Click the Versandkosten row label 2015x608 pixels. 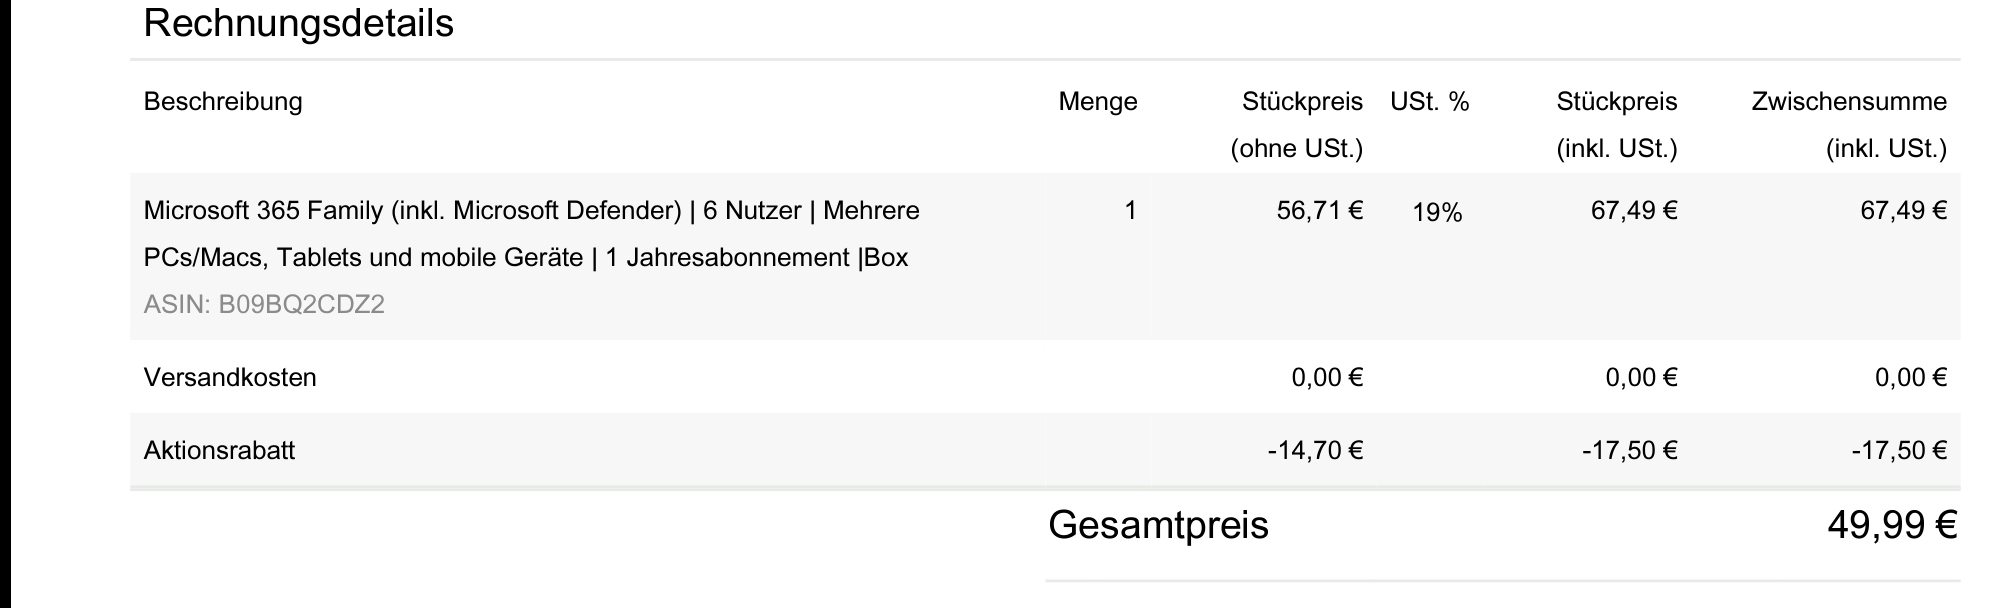click(x=230, y=378)
